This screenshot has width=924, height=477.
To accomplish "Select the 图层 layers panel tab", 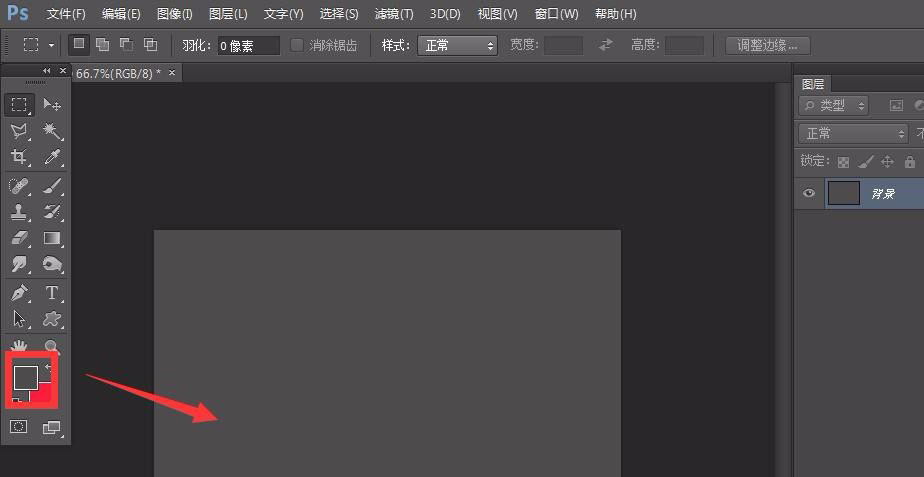I will click(x=813, y=84).
